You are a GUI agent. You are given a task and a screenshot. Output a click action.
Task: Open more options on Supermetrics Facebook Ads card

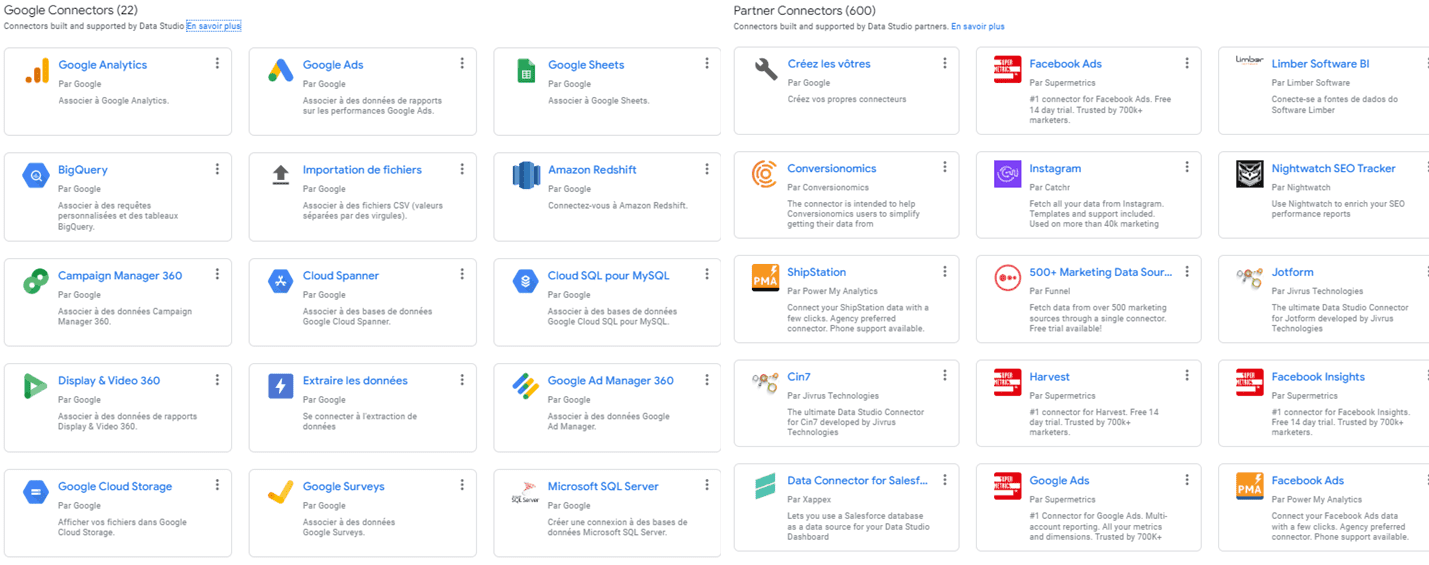(1187, 63)
